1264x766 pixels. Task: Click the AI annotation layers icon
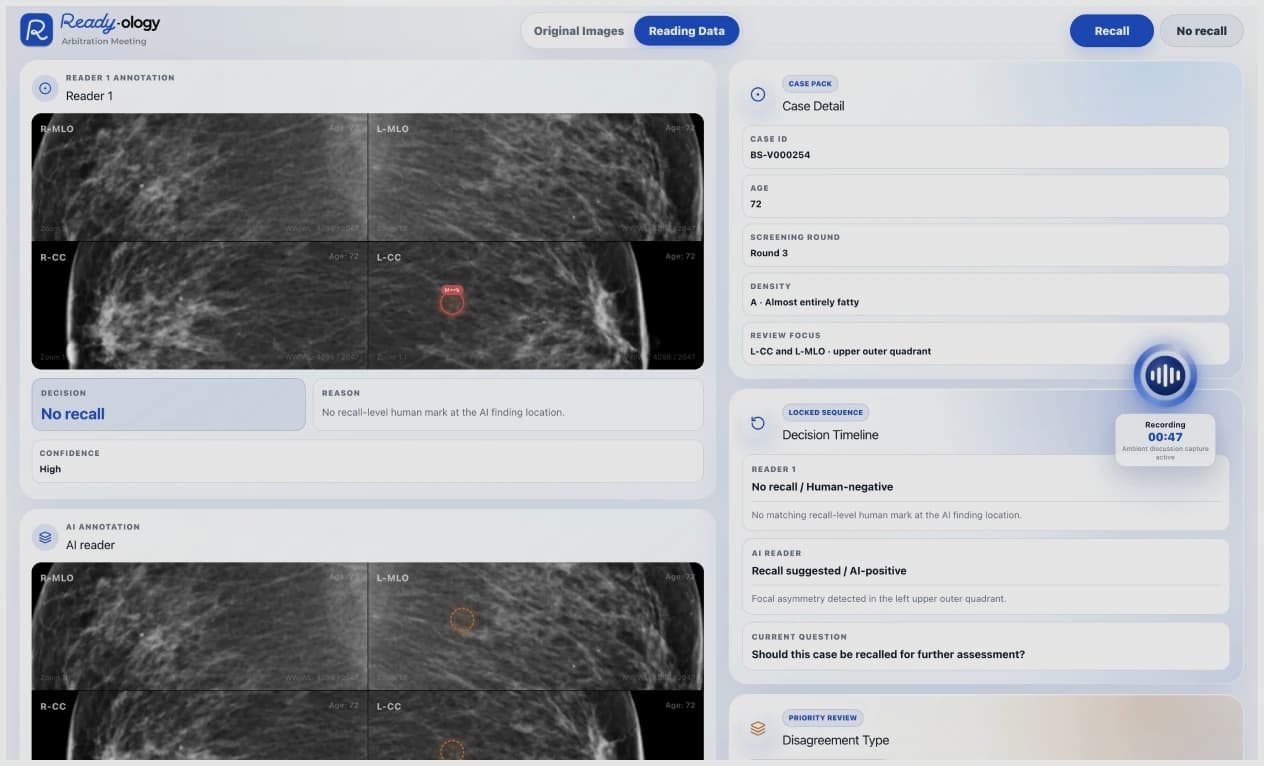(45, 537)
